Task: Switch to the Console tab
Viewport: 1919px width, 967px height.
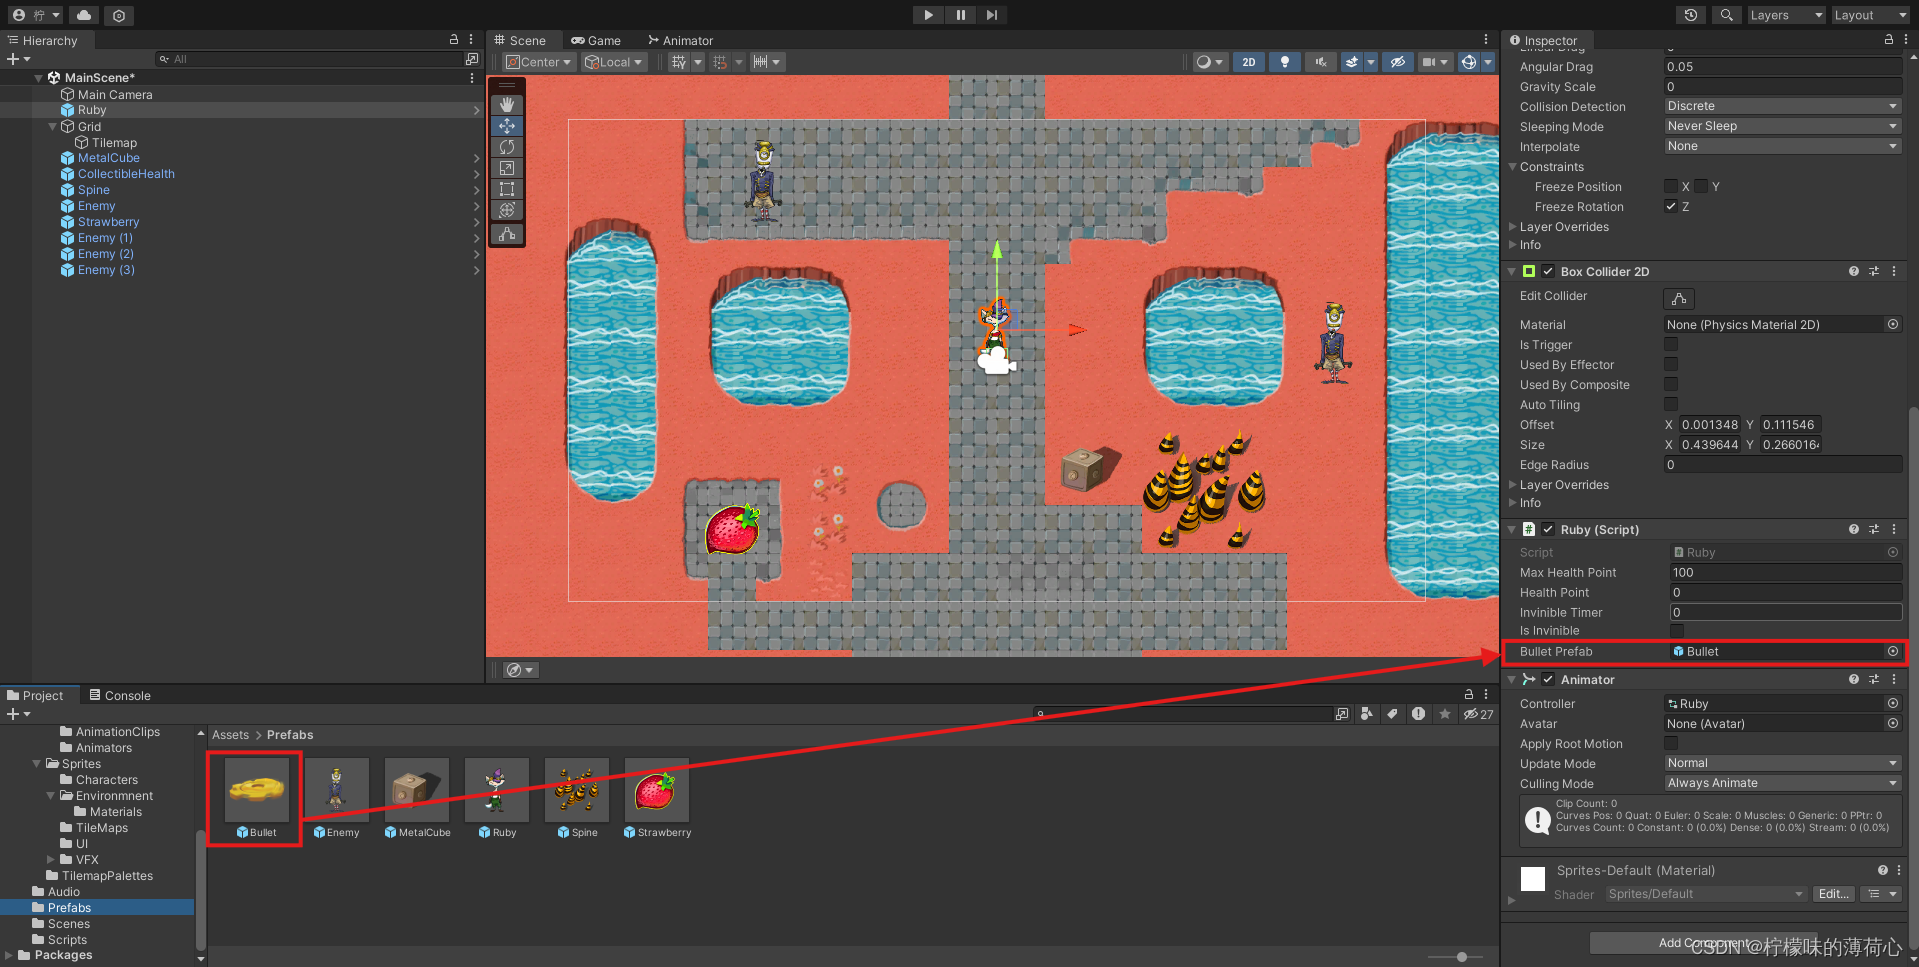Action: (x=120, y=696)
